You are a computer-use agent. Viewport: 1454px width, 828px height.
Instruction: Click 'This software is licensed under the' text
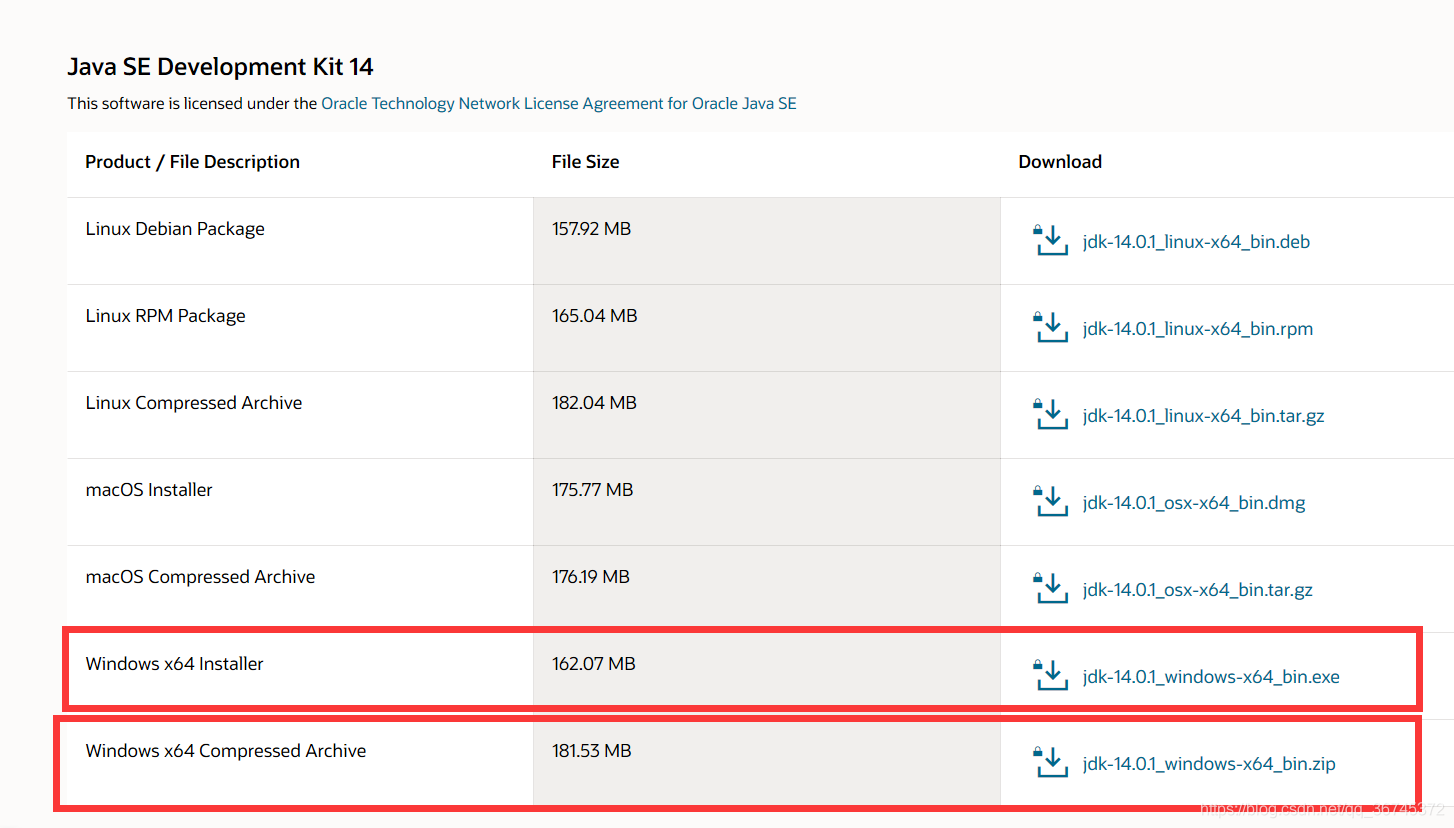pos(192,103)
